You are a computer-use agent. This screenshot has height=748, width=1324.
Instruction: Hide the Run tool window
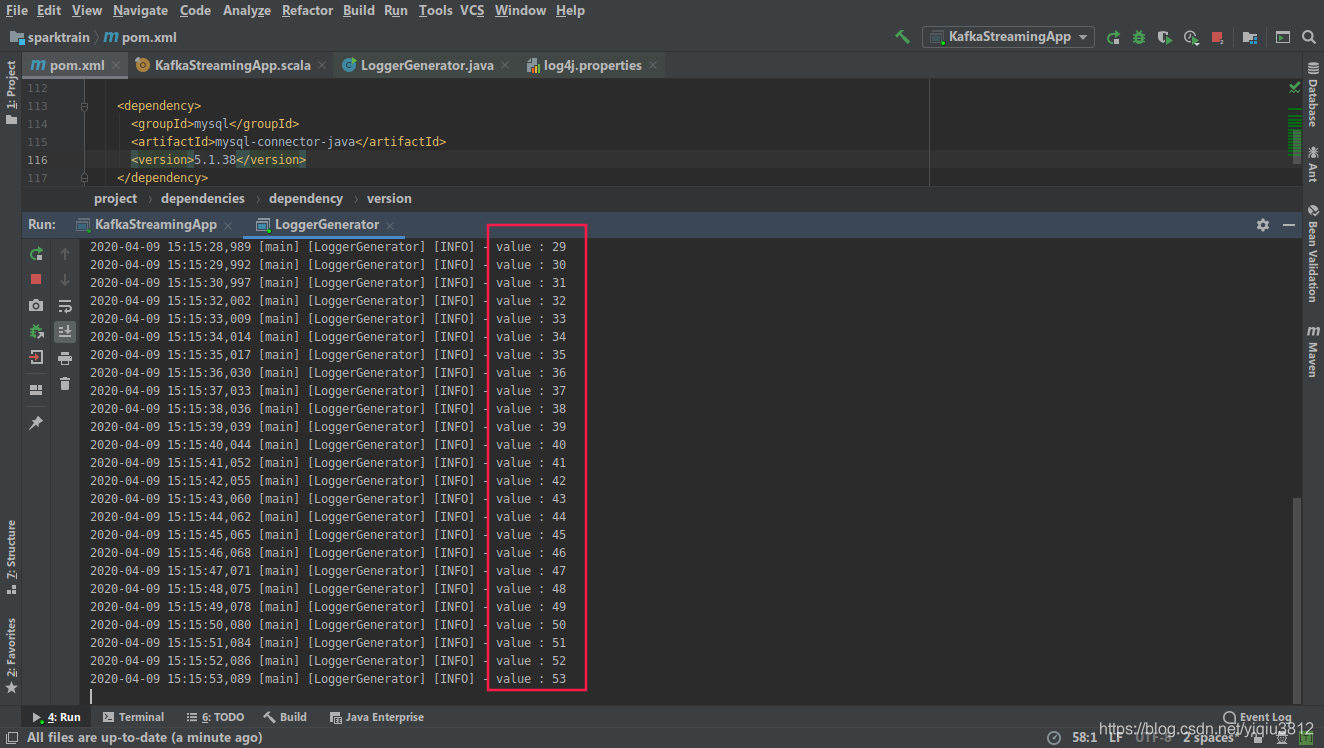pyautogui.click(x=1289, y=225)
